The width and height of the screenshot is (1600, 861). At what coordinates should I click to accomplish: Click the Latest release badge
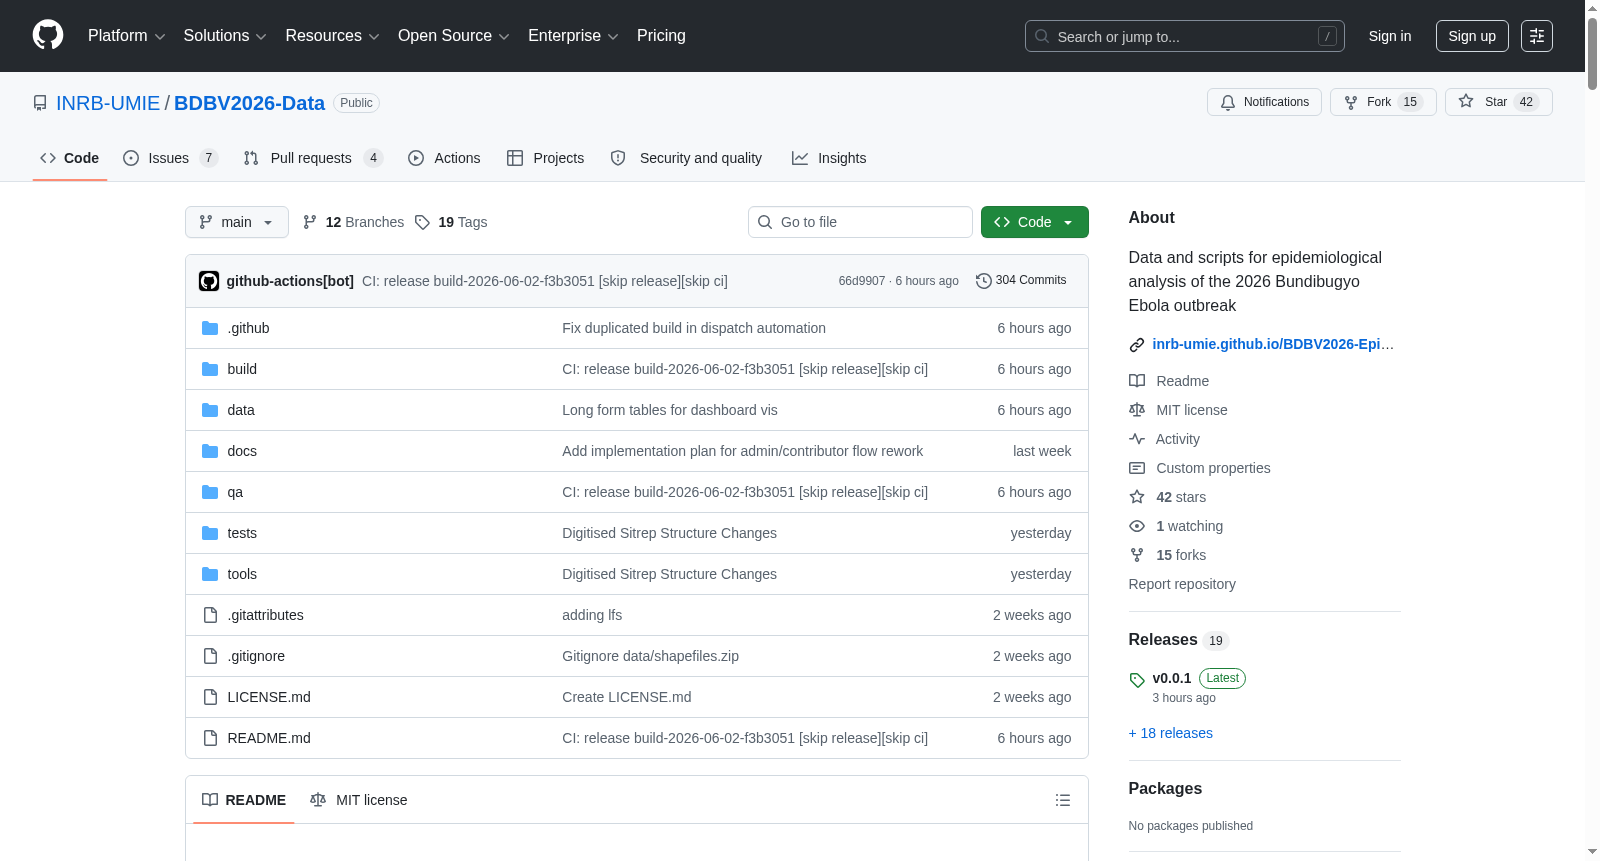coord(1222,678)
